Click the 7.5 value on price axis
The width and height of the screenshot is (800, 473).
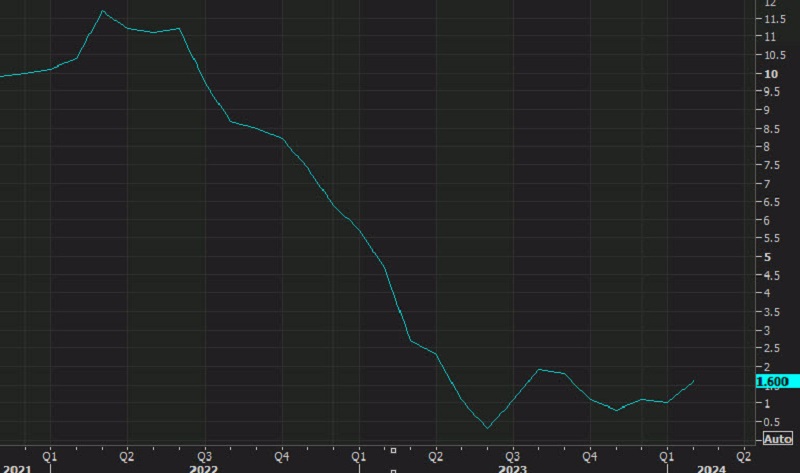pyautogui.click(x=772, y=165)
